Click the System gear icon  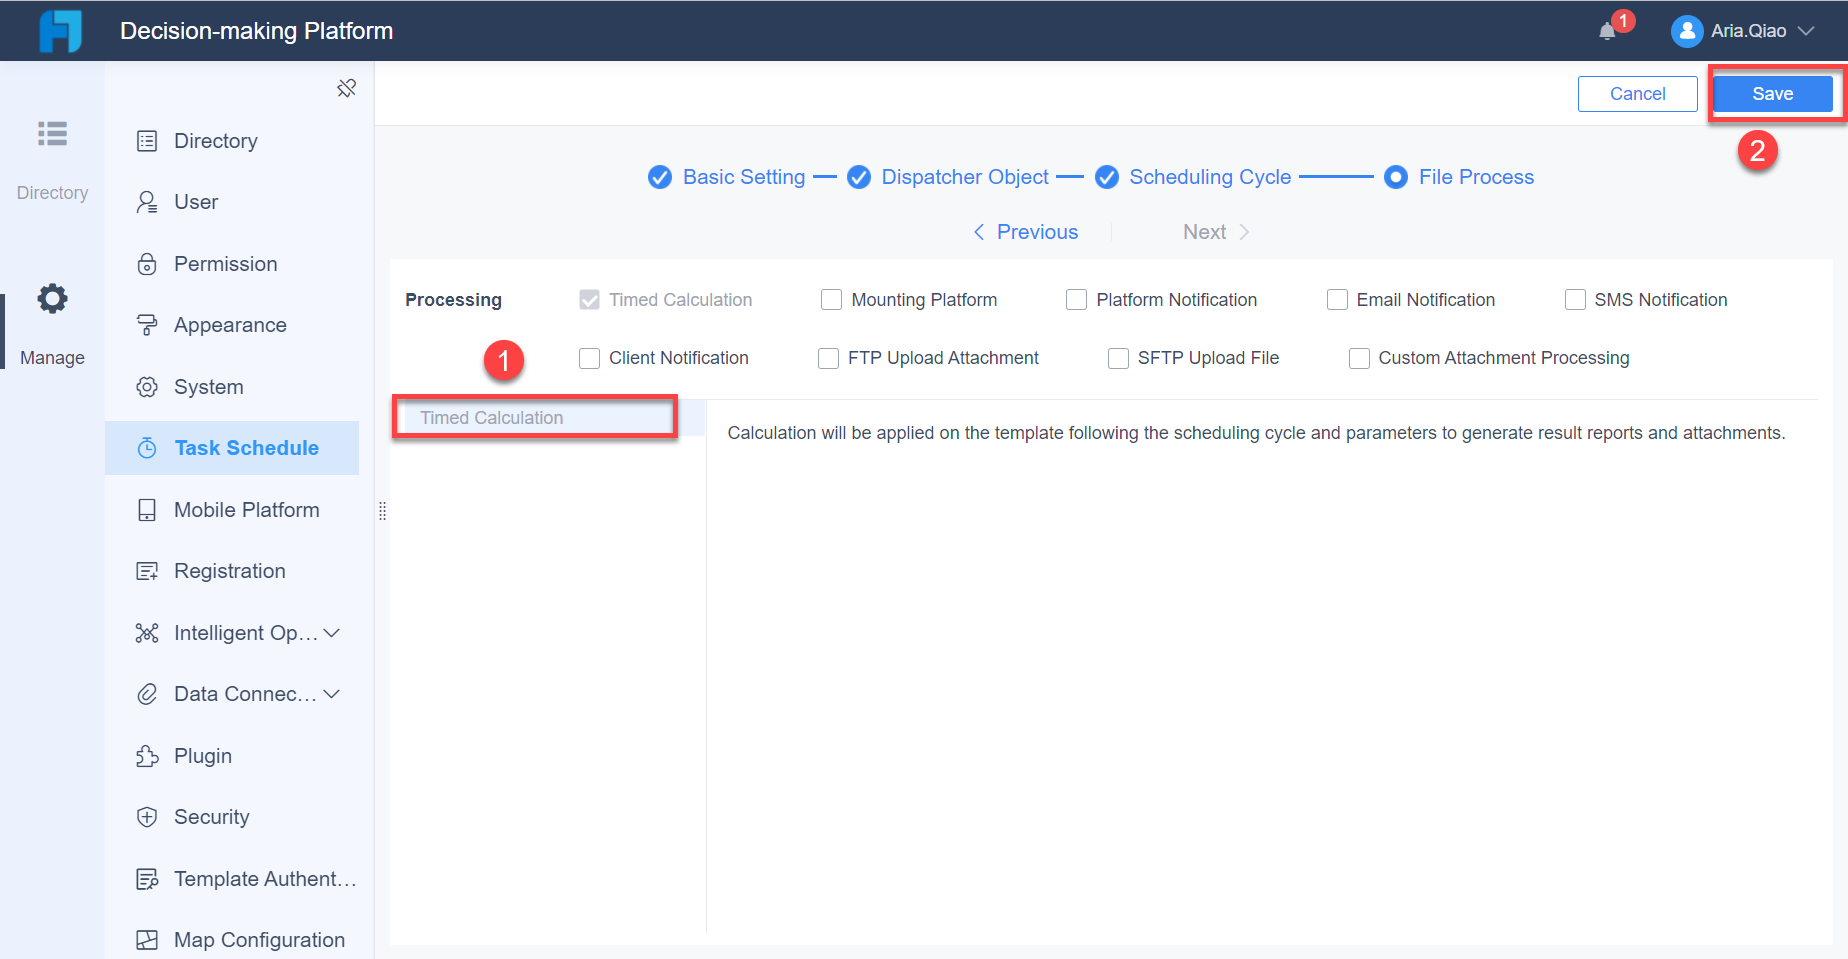tap(147, 387)
